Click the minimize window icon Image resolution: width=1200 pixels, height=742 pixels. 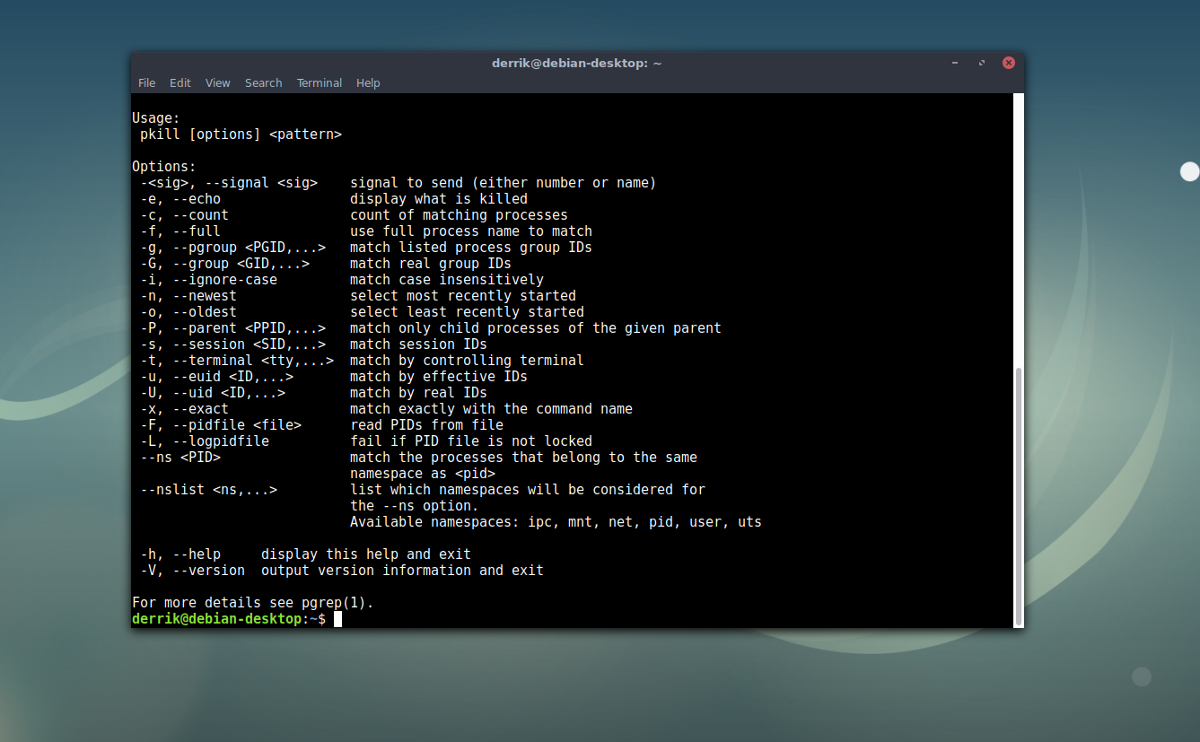(x=955, y=62)
